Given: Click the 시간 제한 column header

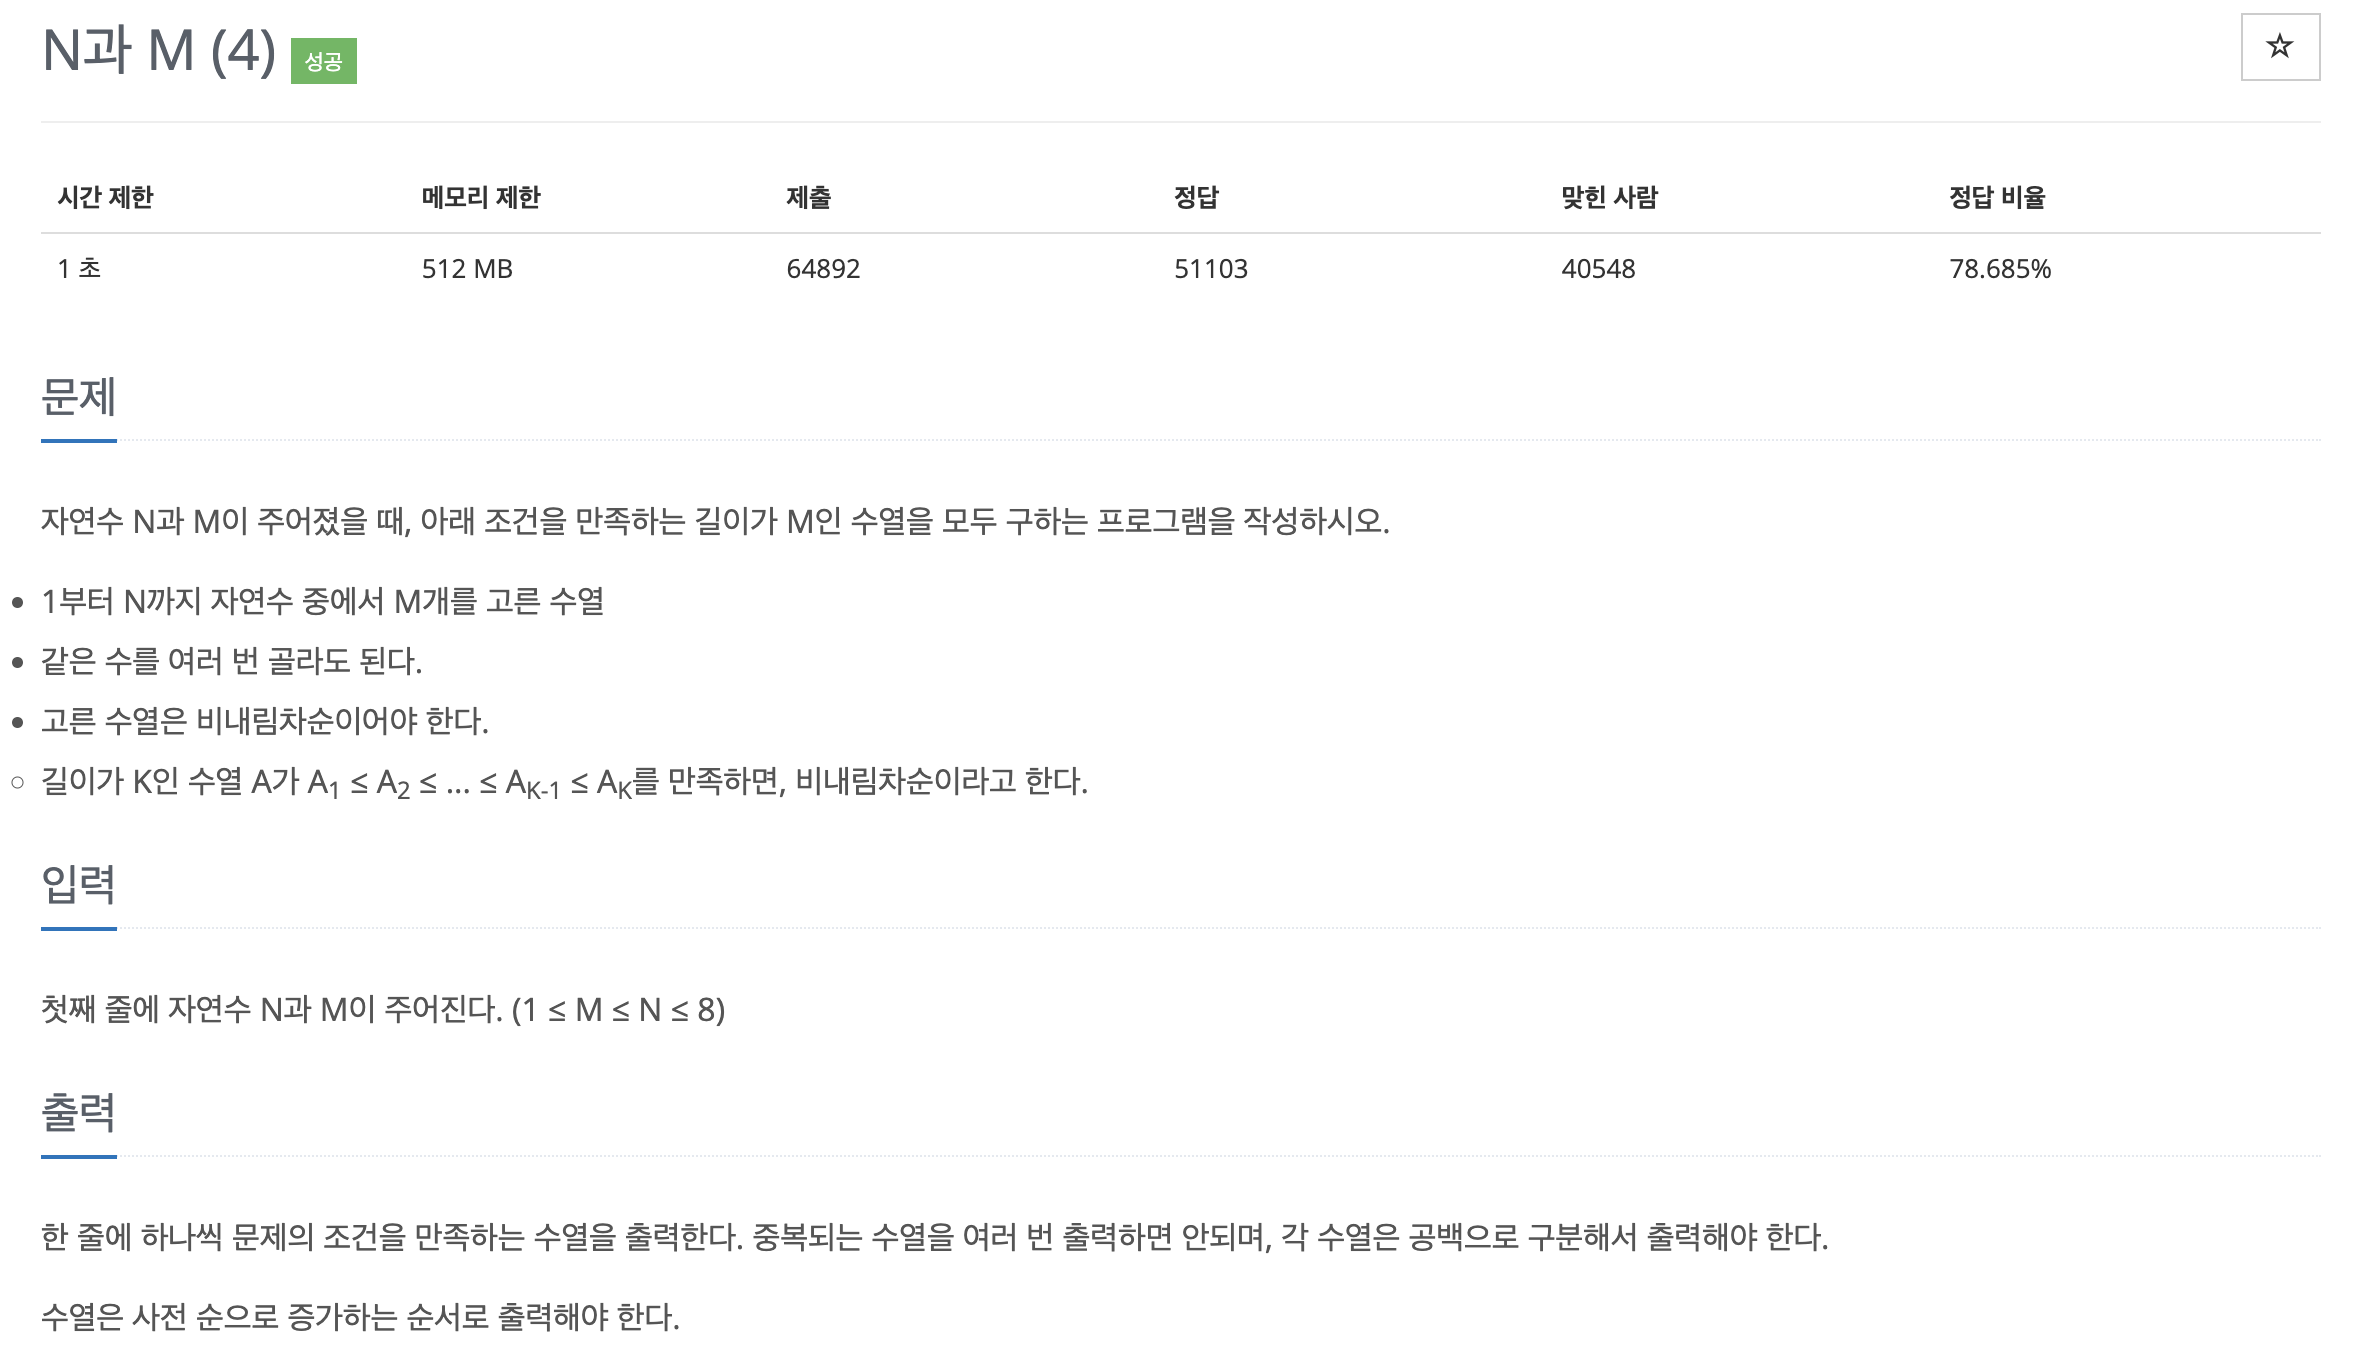Looking at the screenshot, I should coord(105,197).
